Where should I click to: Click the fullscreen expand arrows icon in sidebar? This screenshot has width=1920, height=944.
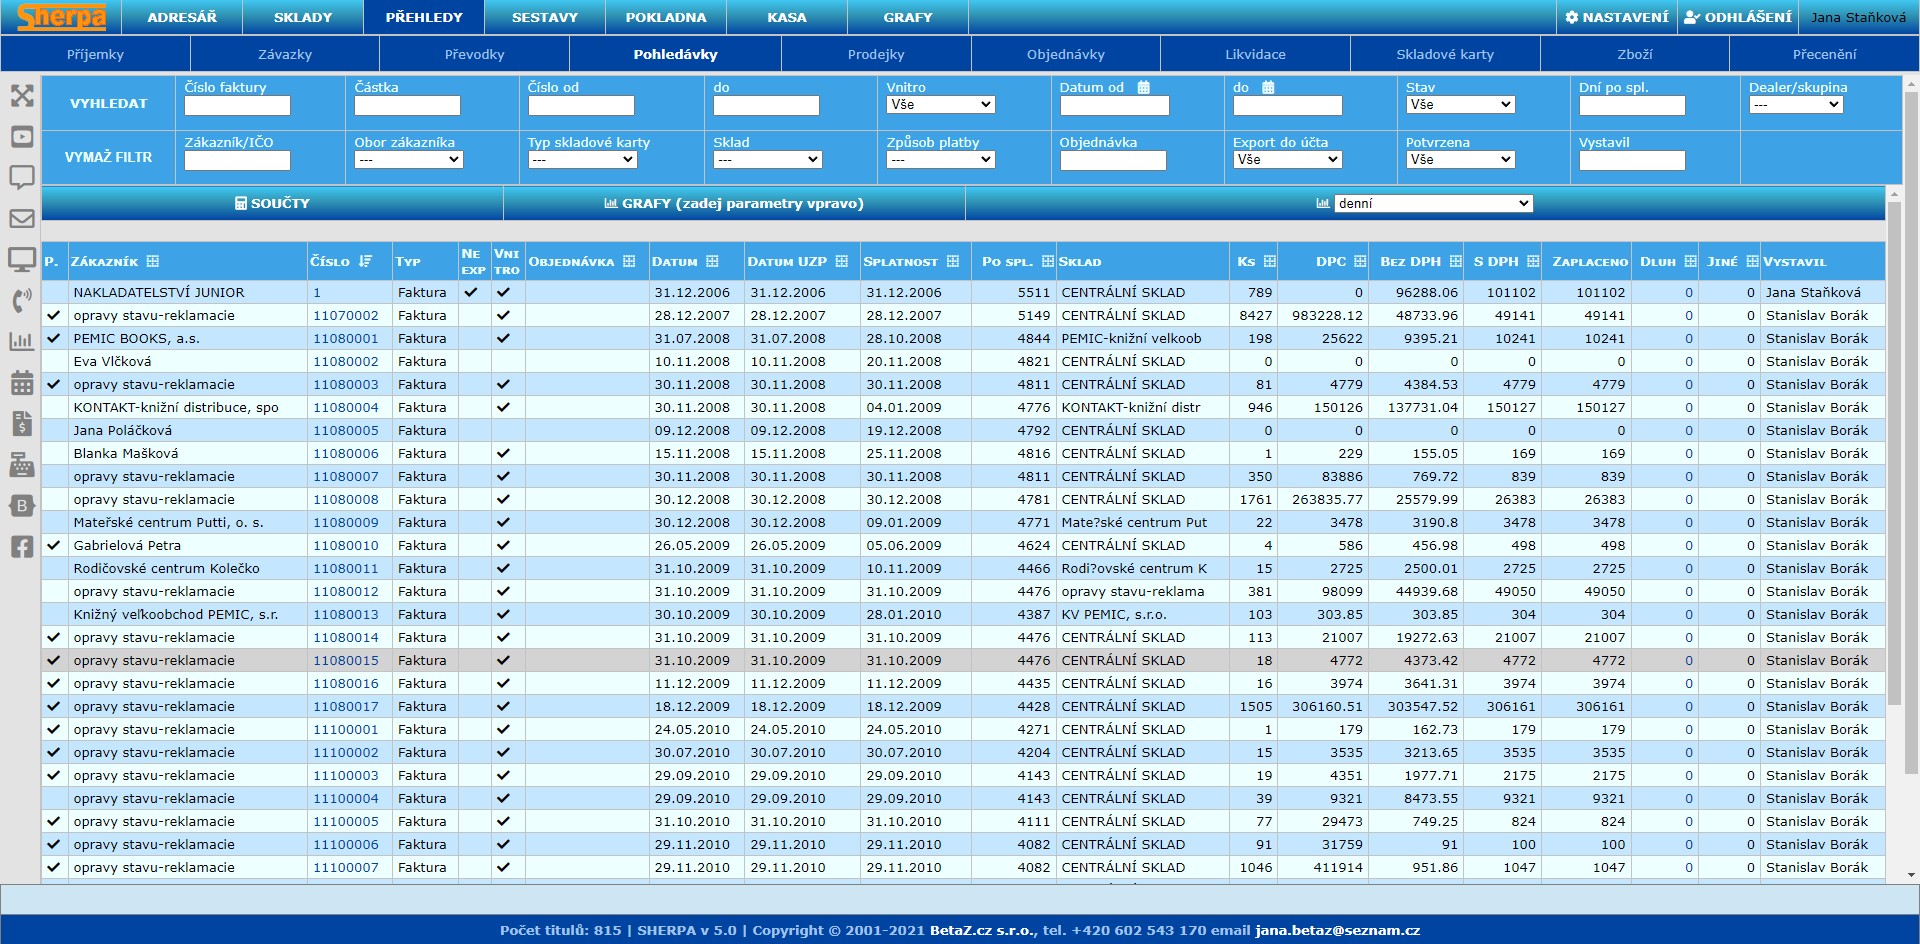coord(22,96)
